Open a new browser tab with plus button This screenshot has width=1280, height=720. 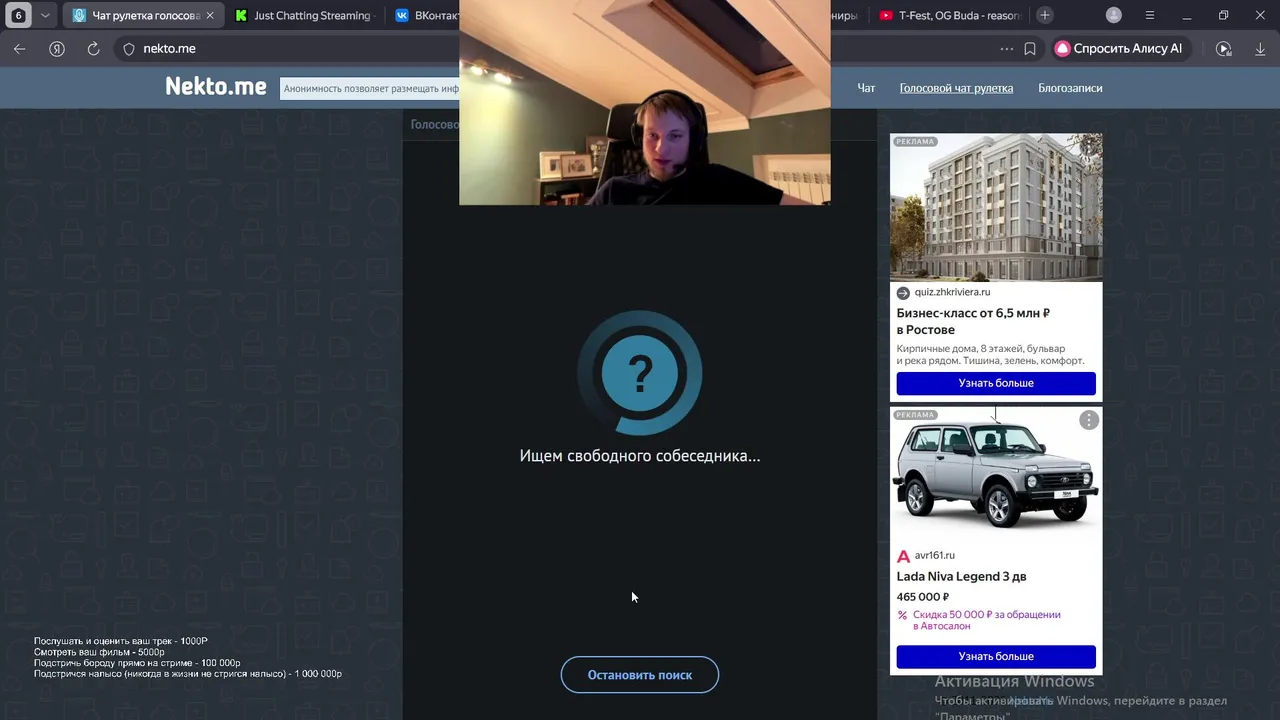point(1045,15)
